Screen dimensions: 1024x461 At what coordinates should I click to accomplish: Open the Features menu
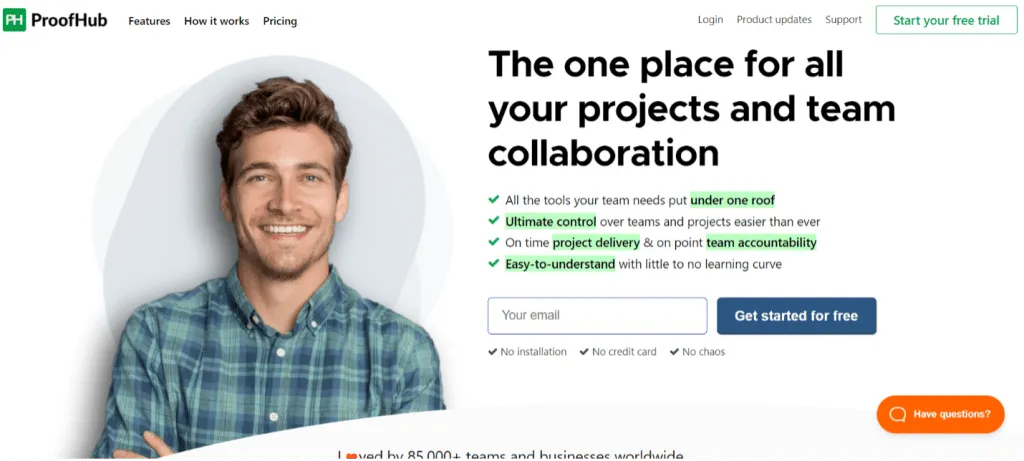(x=149, y=21)
